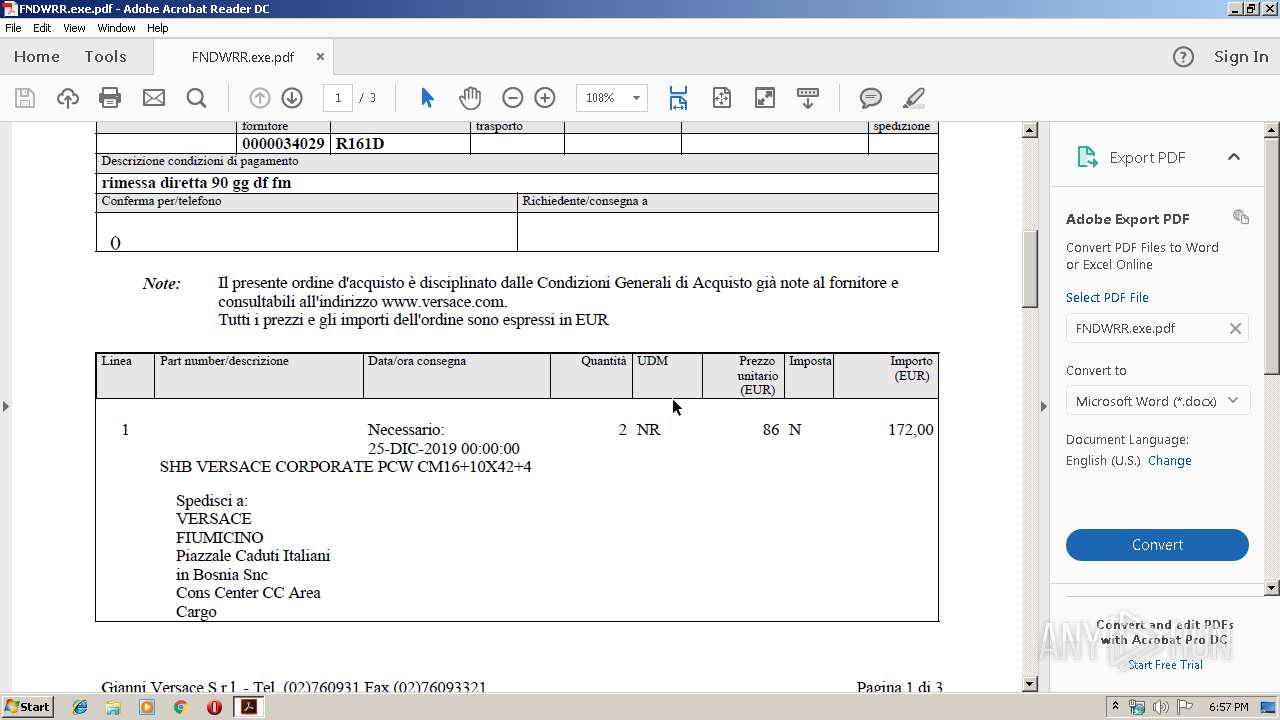Go to previous page arrow
The height and width of the screenshot is (720, 1280).
point(259,97)
